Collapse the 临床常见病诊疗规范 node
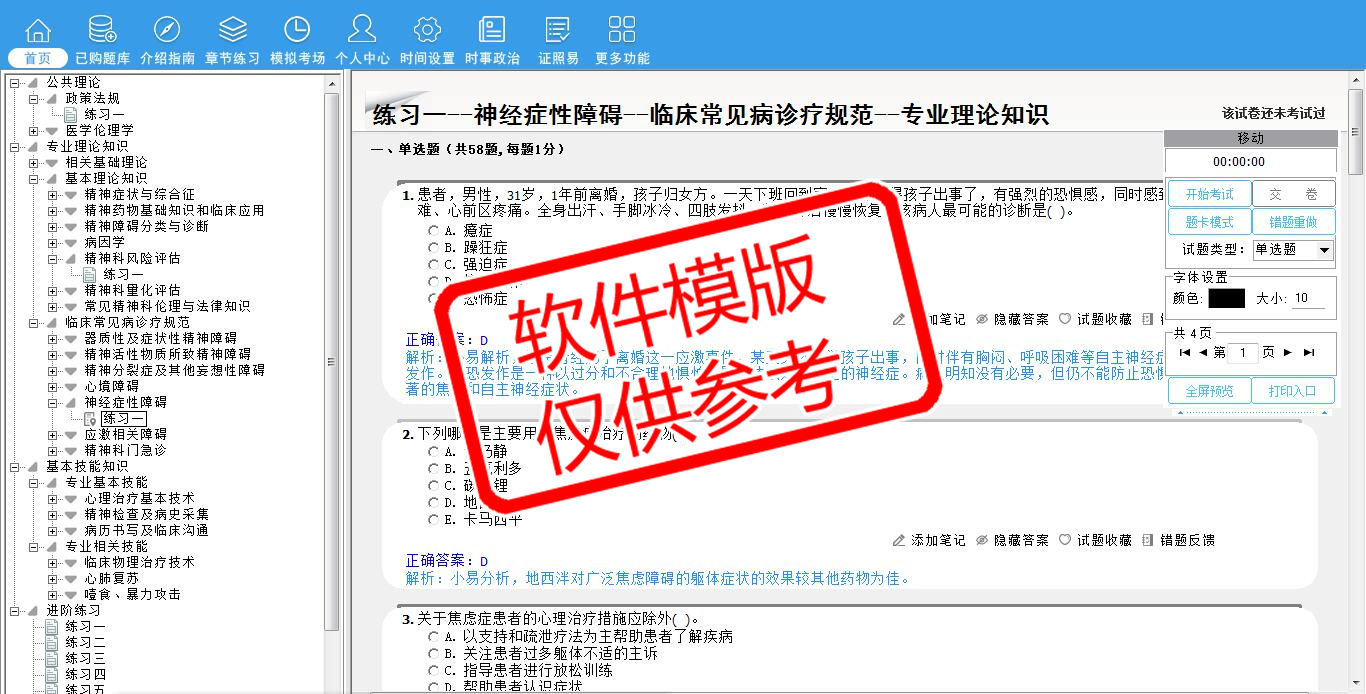The height and width of the screenshot is (694, 1366). click(x=33, y=322)
